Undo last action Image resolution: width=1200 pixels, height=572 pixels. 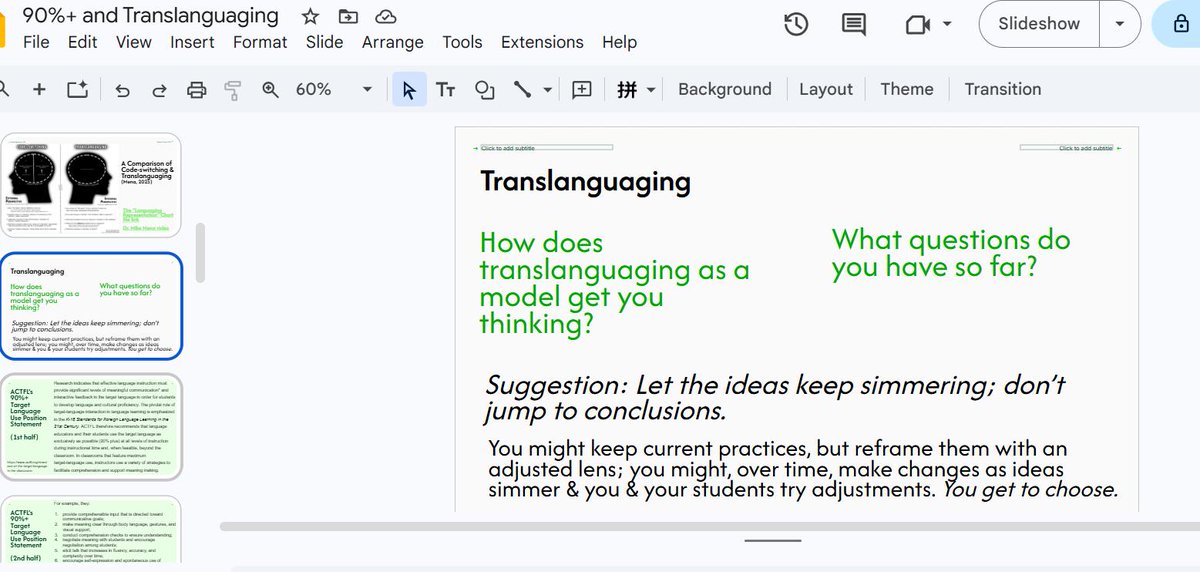click(x=122, y=89)
